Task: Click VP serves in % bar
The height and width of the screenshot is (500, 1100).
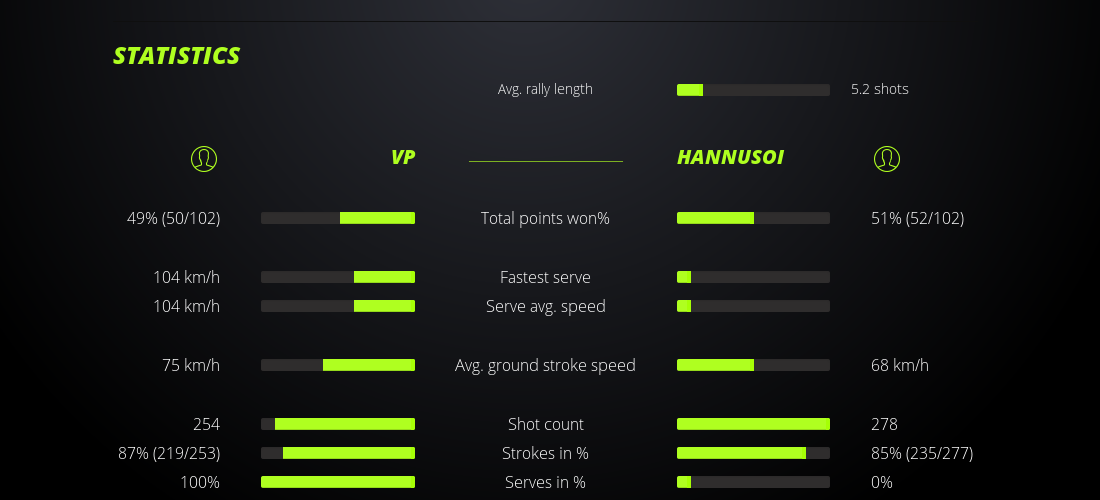Action: (338, 482)
